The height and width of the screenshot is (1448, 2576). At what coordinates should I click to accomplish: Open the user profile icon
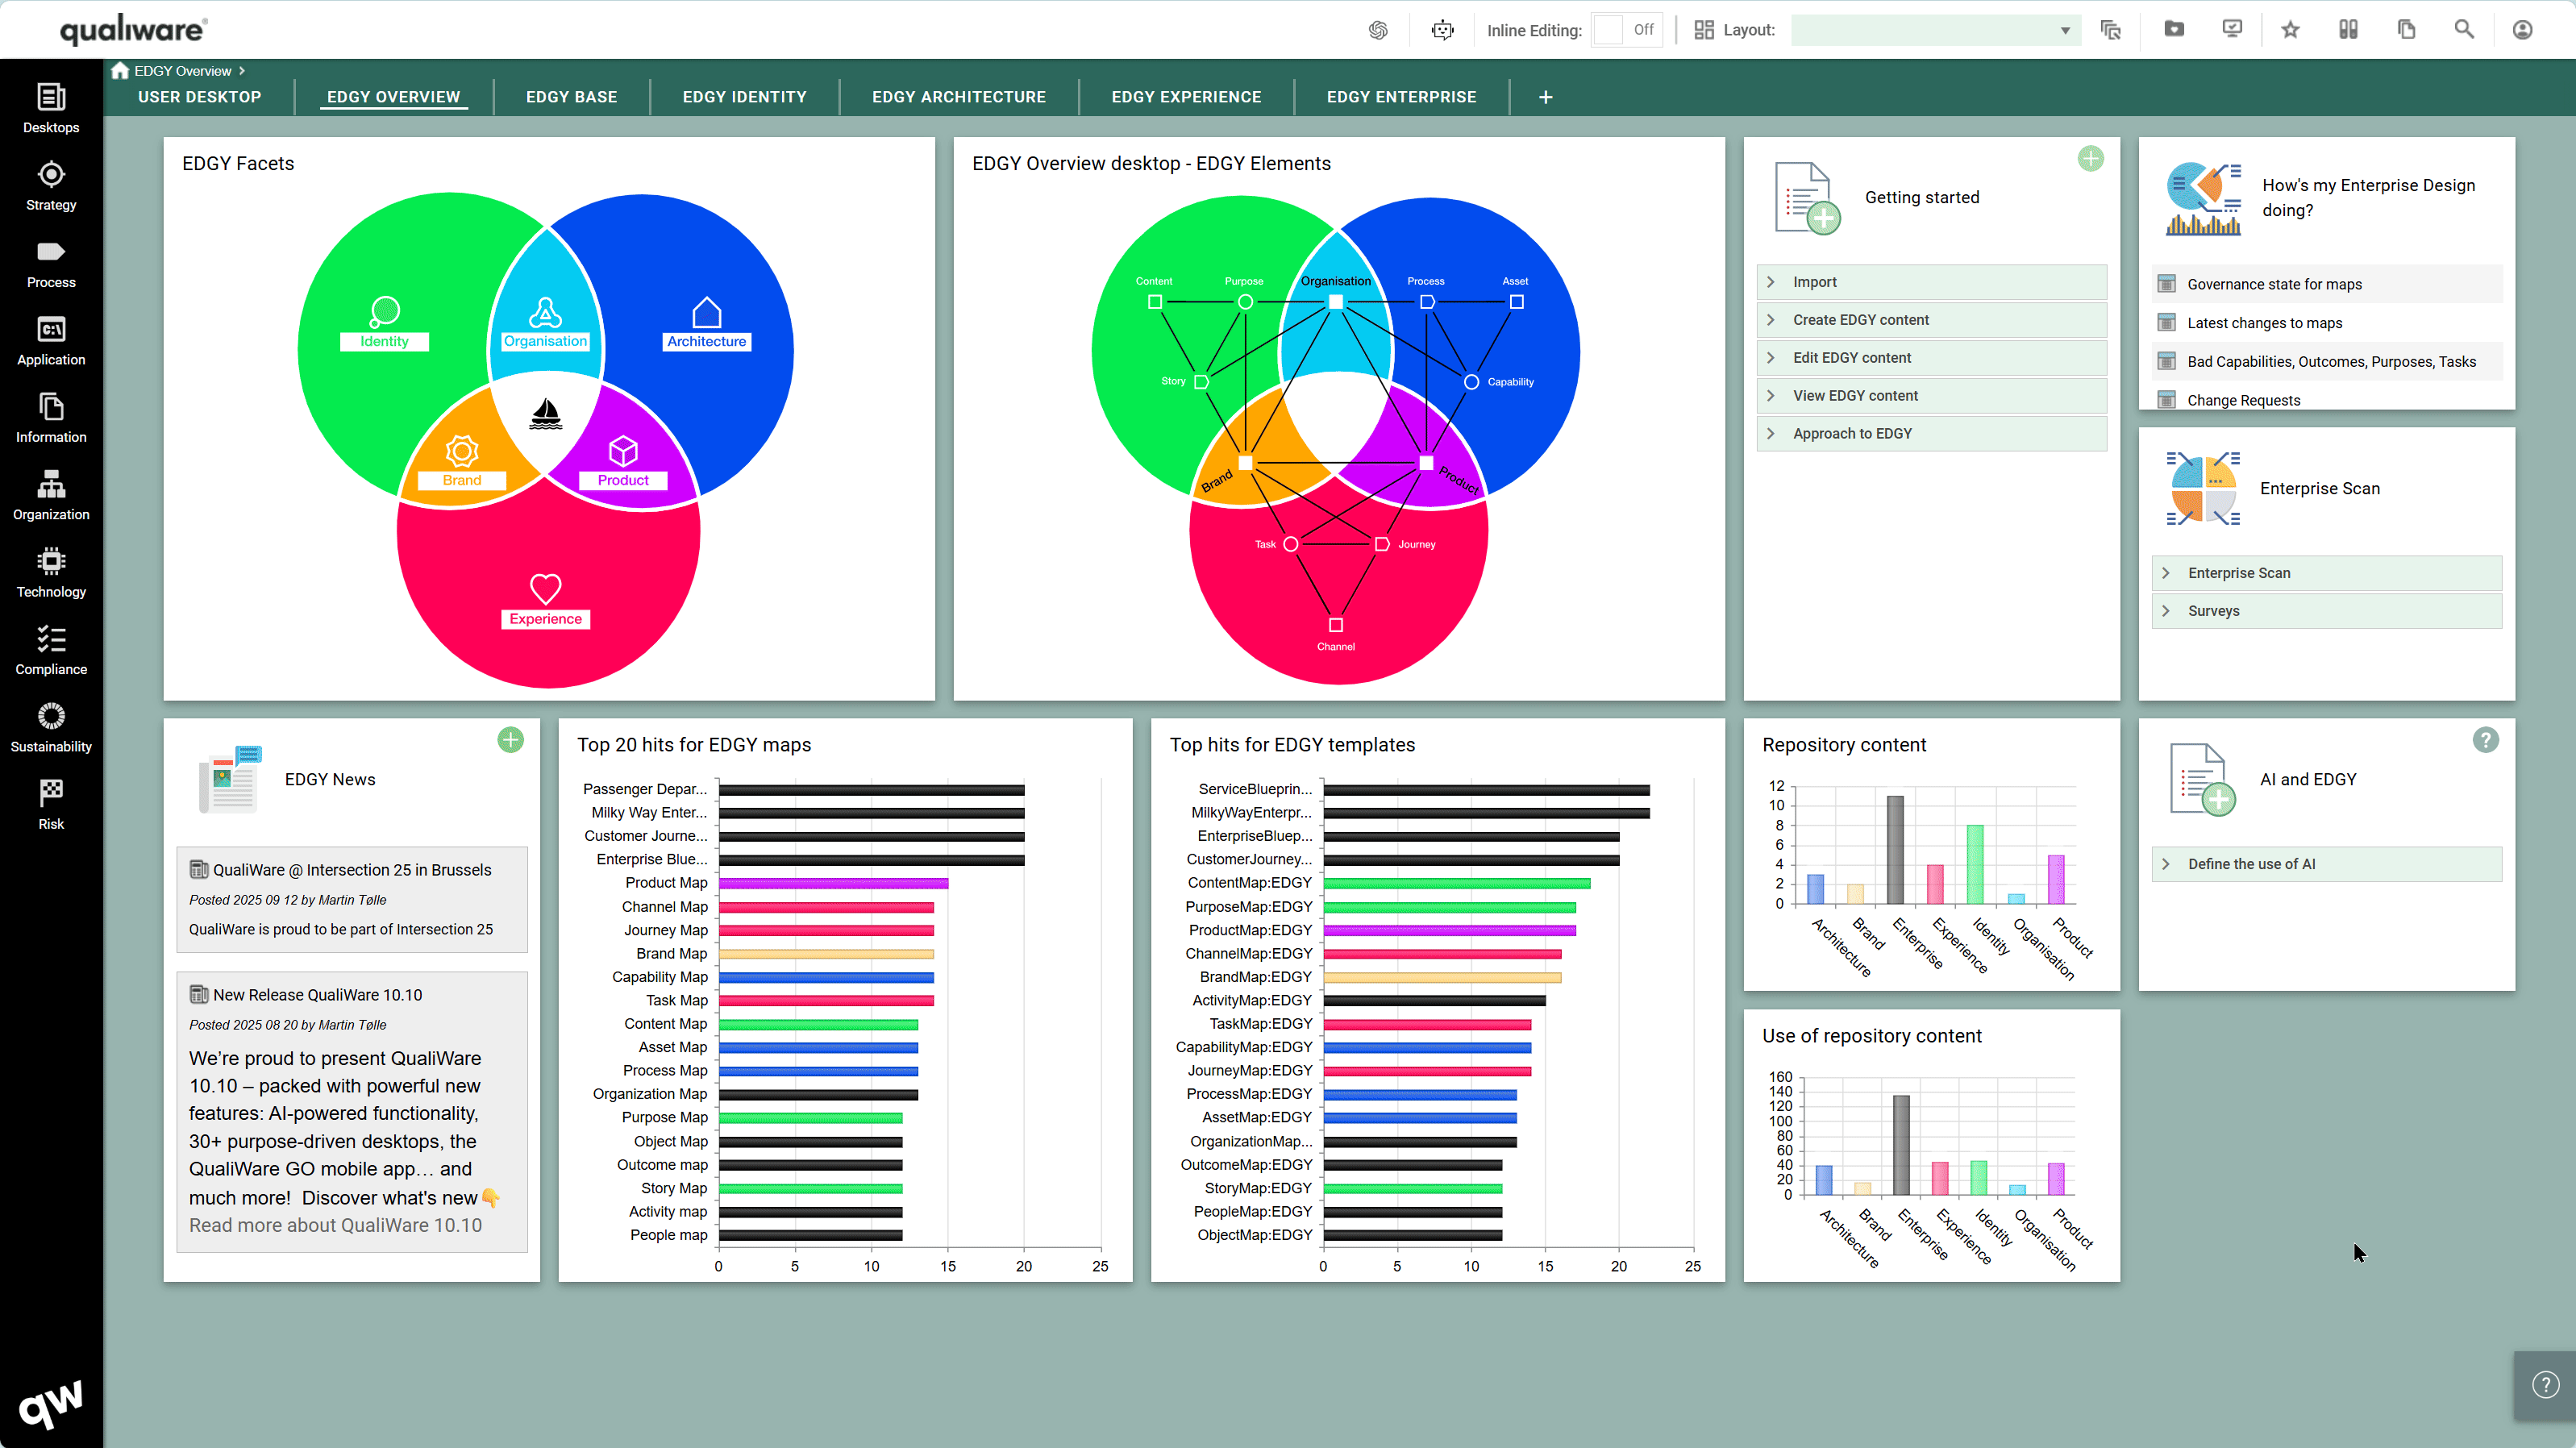pyautogui.click(x=2522, y=30)
